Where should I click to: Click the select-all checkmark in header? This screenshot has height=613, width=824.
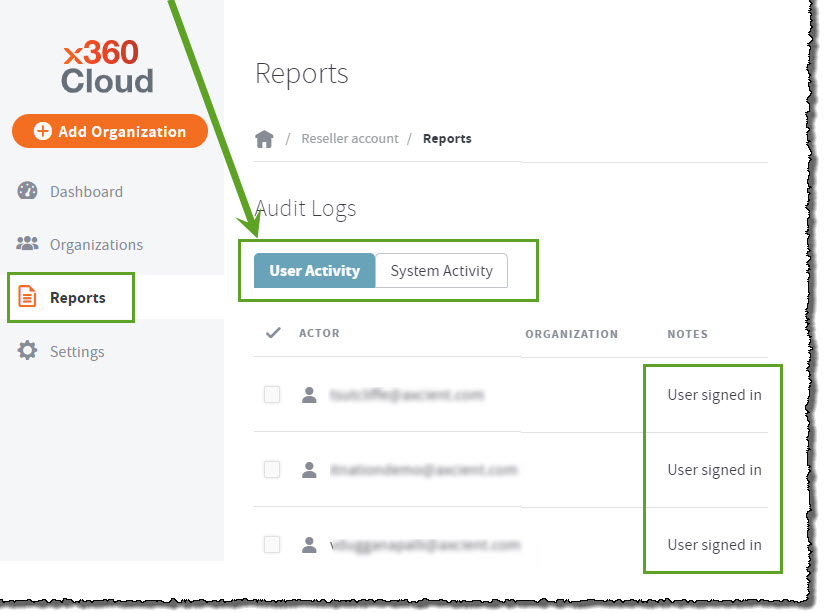pos(273,333)
